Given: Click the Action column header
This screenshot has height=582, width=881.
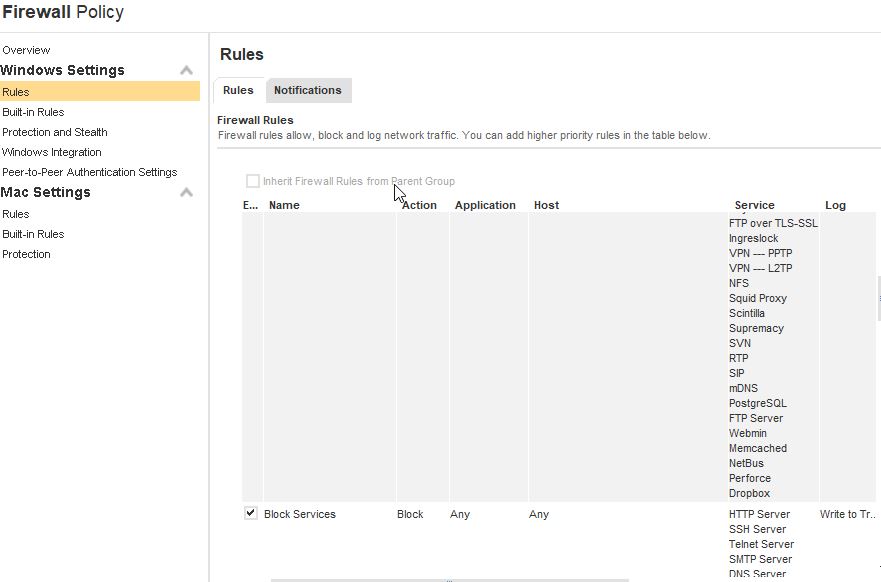Looking at the screenshot, I should [x=419, y=205].
